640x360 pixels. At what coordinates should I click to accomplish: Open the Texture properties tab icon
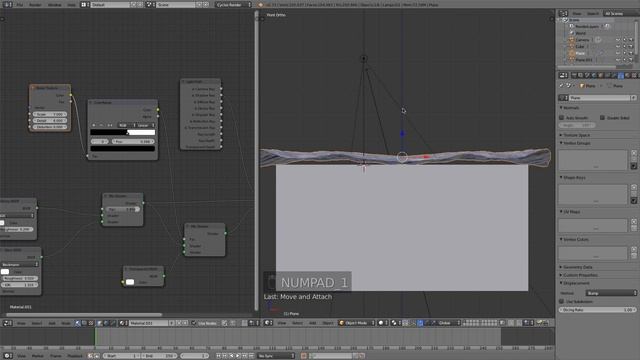(x=634, y=76)
